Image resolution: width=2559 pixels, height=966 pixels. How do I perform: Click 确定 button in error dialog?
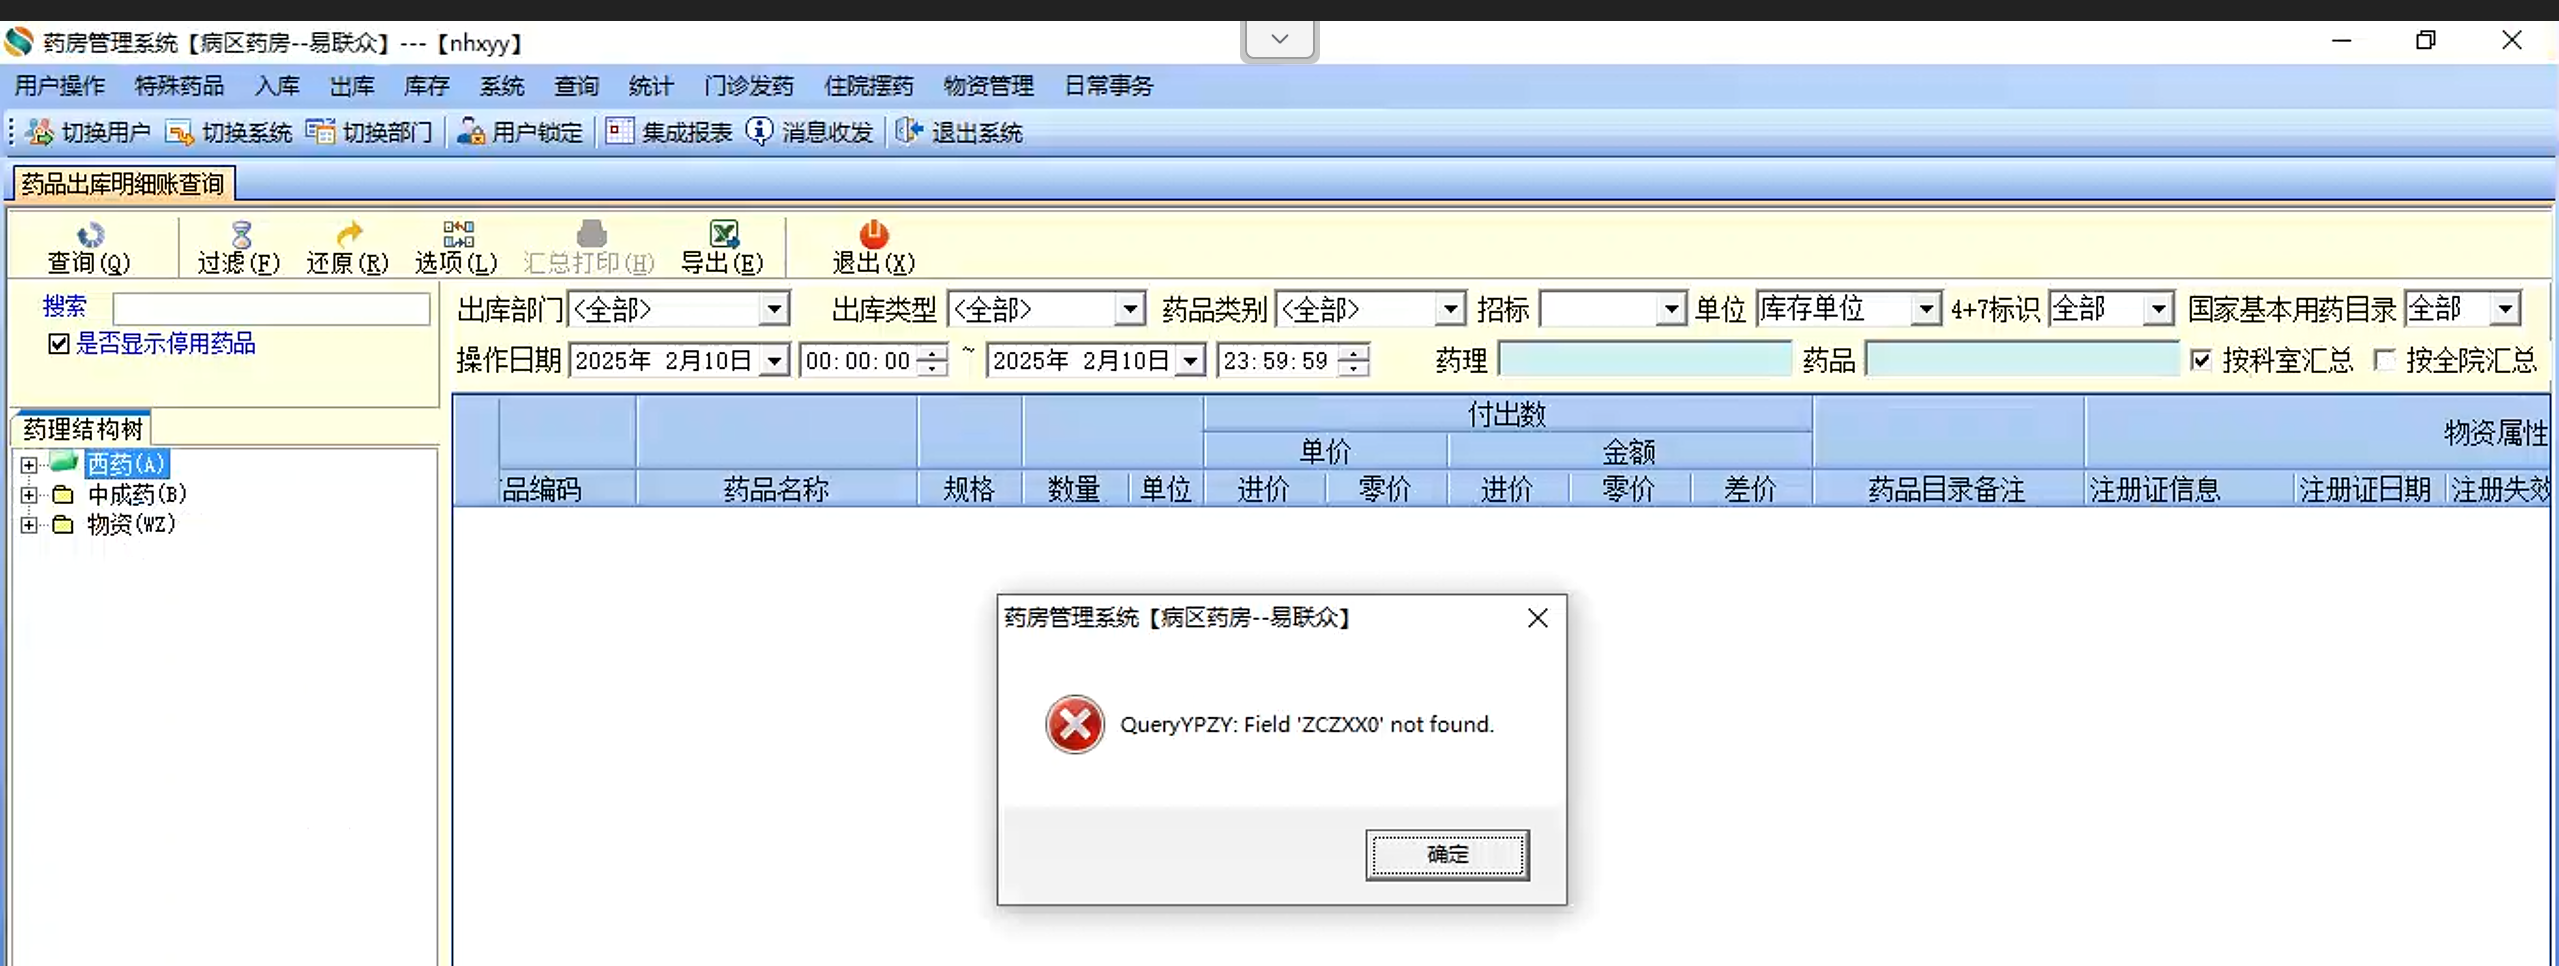(1447, 854)
